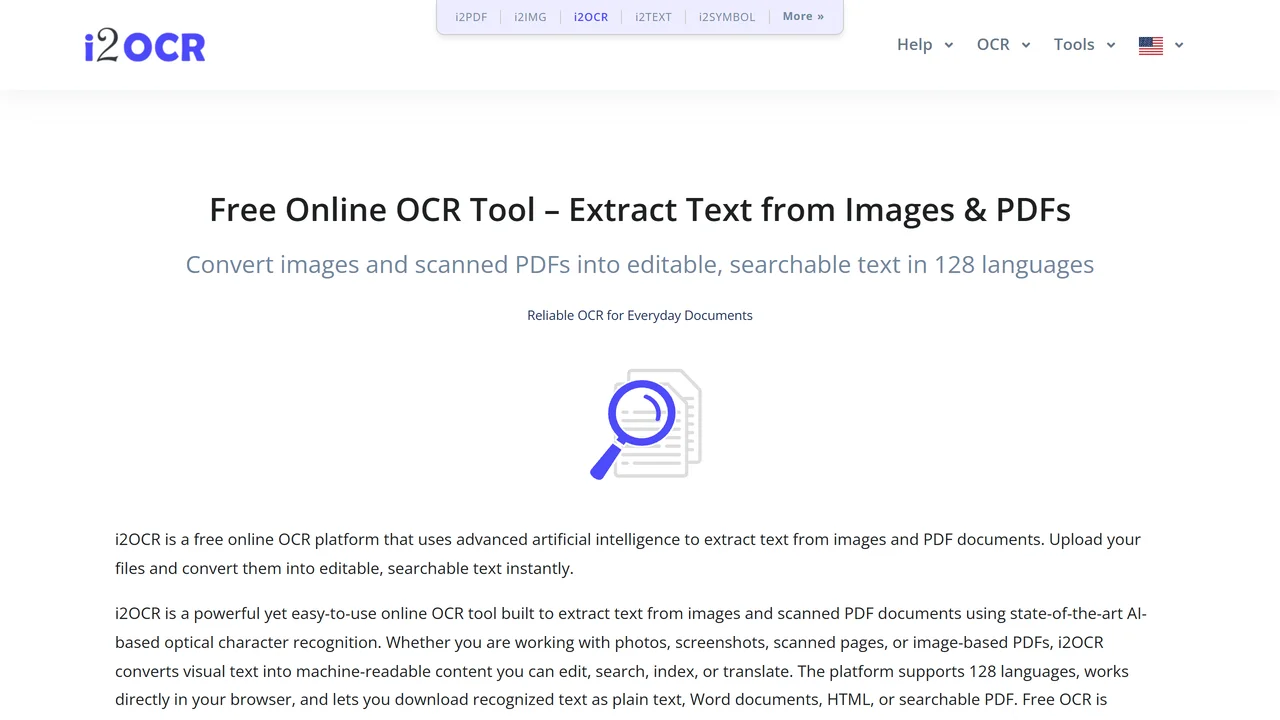1280x720 pixels.
Task: Switch to the i2TEXT tab
Action: (653, 17)
